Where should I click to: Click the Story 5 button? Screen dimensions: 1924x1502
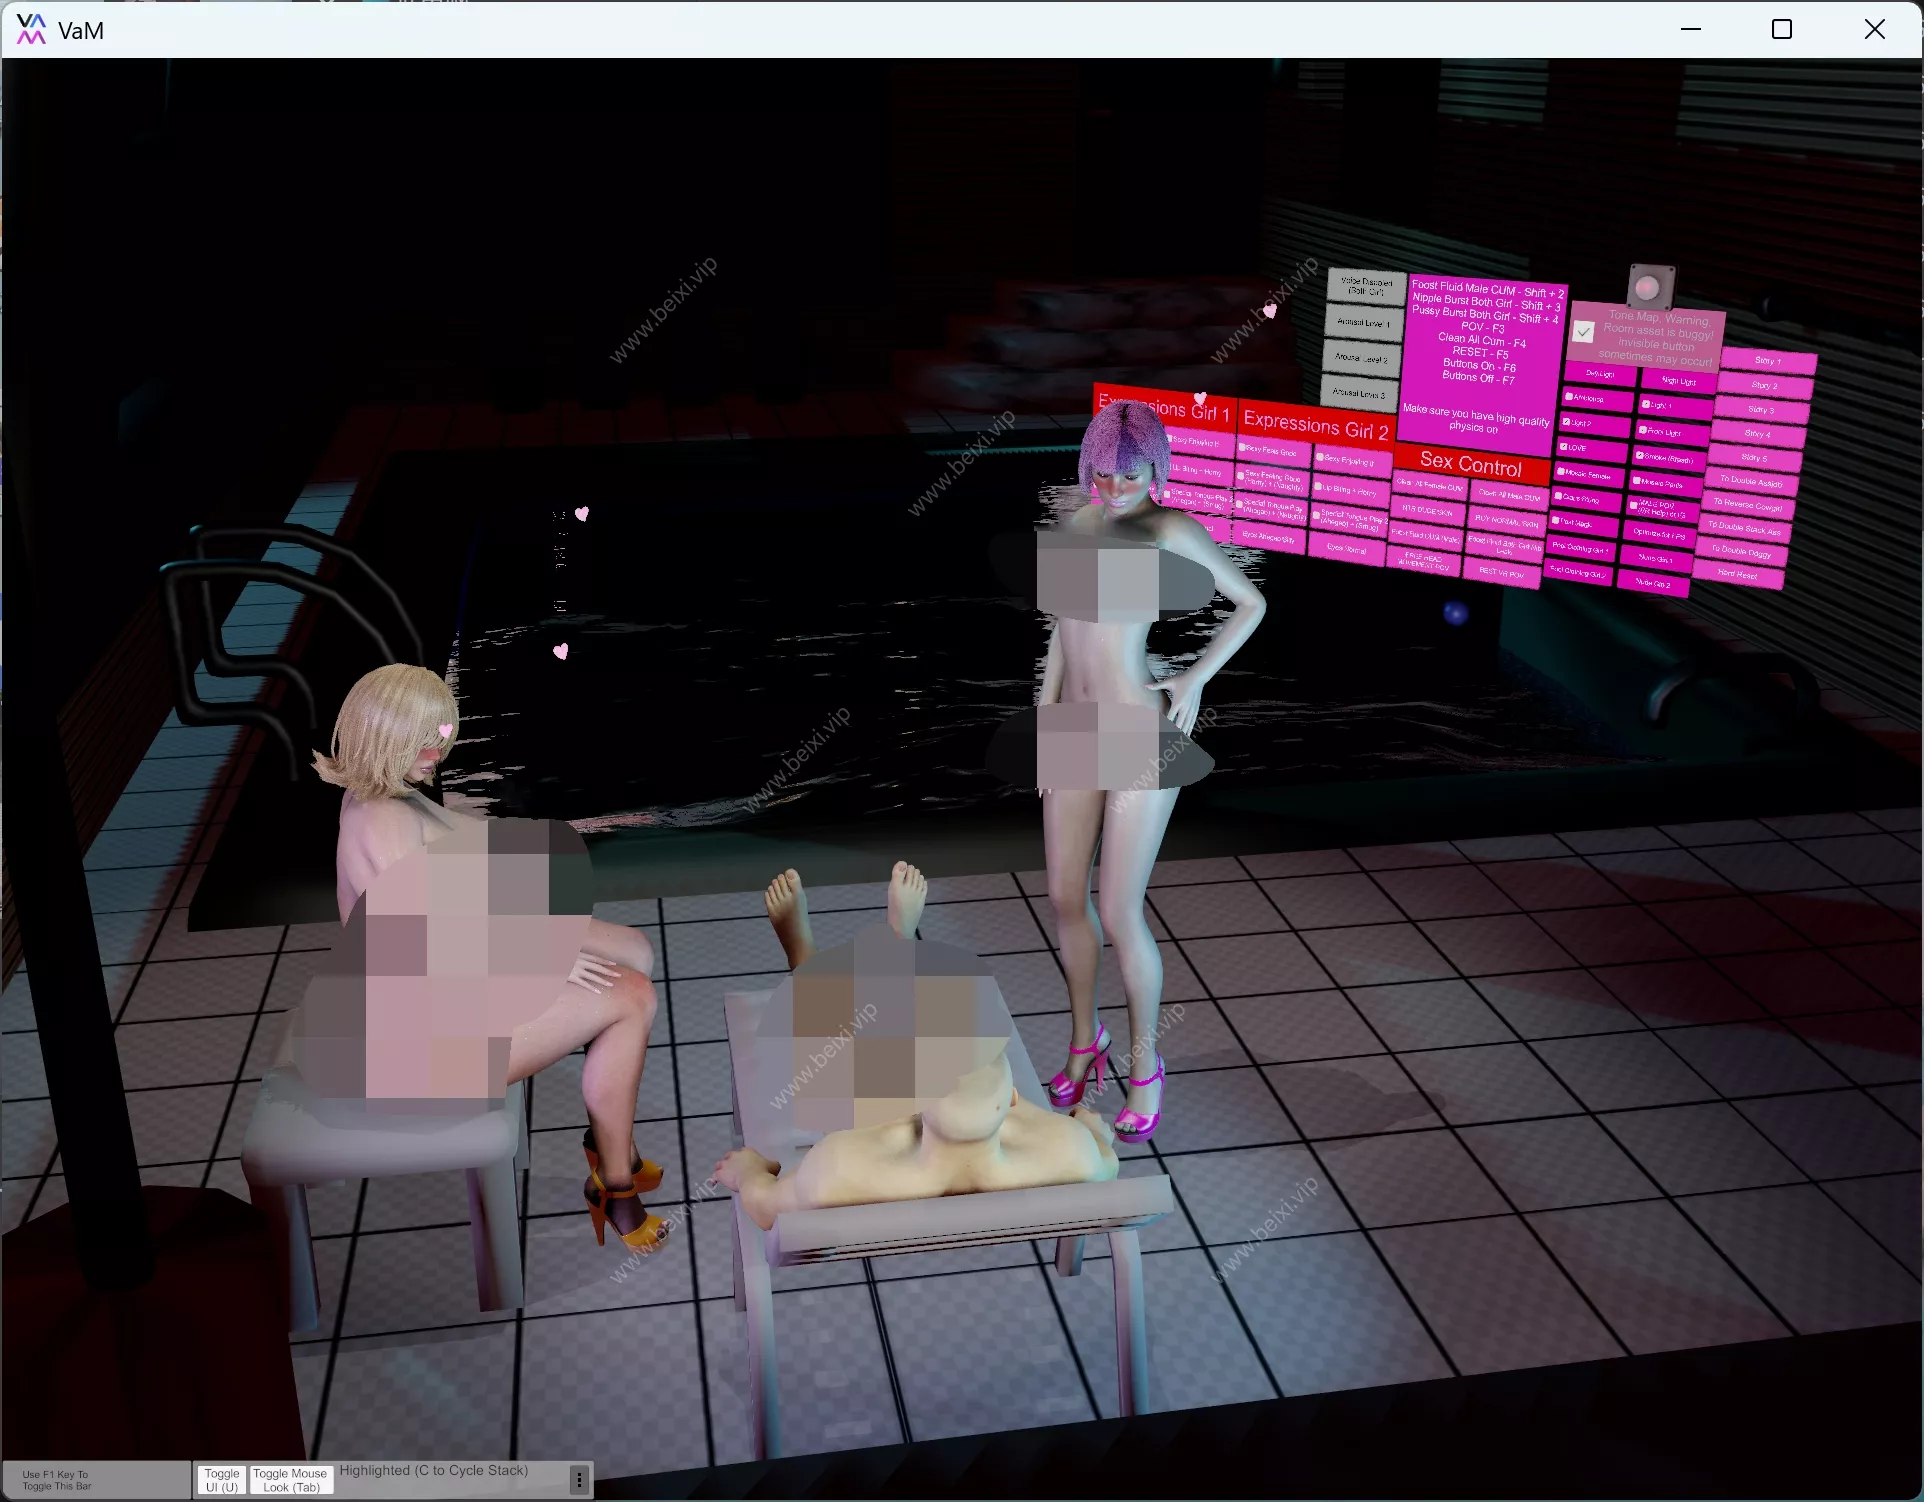click(1756, 458)
